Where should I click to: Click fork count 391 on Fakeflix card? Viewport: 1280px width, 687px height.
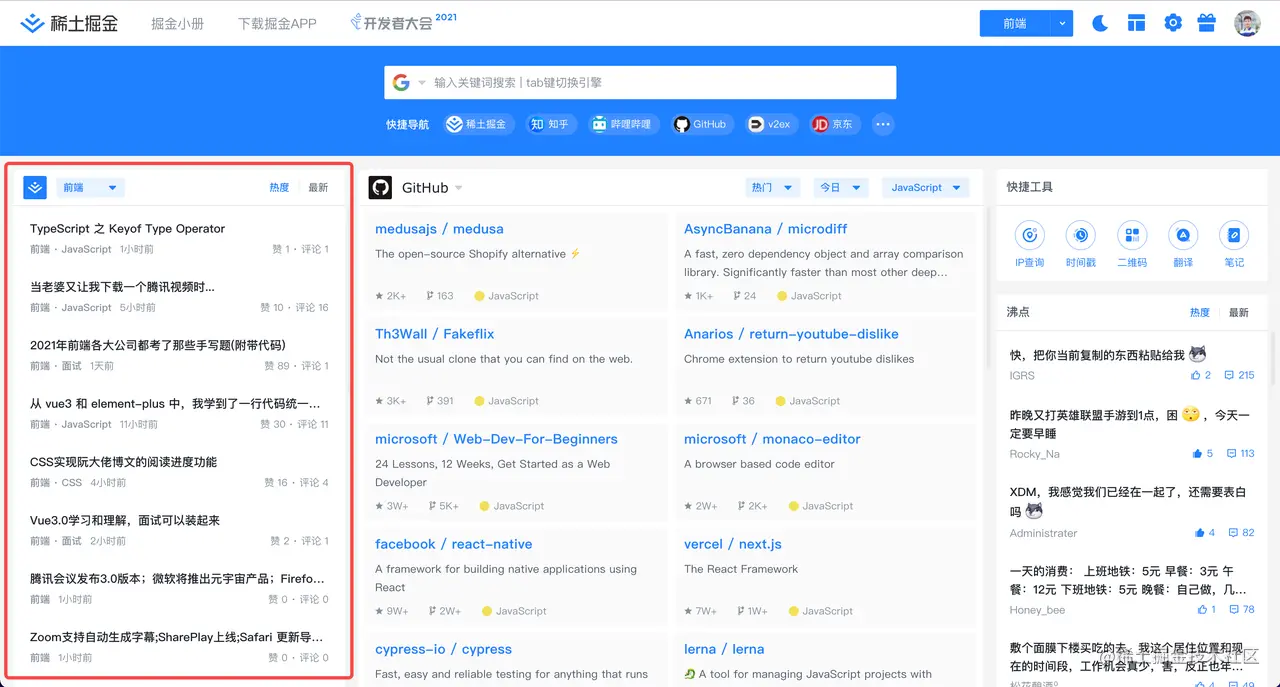tap(440, 401)
